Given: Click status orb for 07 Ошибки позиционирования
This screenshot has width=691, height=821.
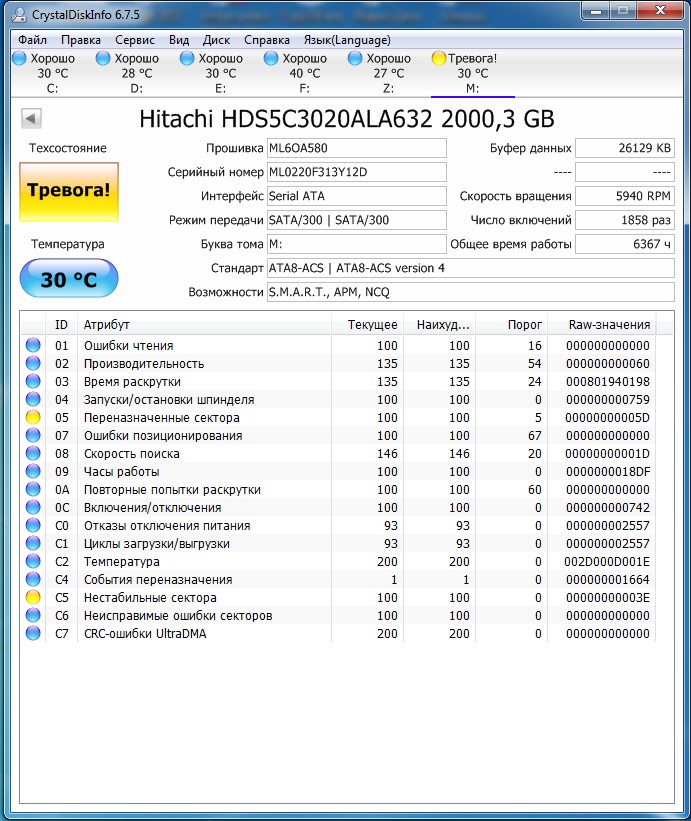Looking at the screenshot, I should (x=33, y=435).
